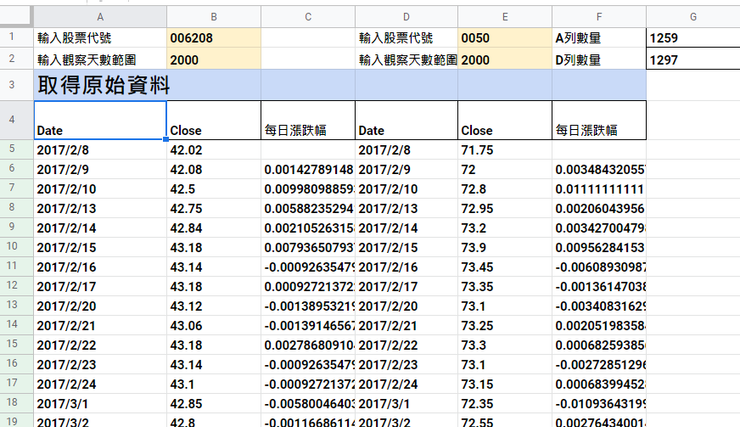The height and width of the screenshot is (427, 740).
Task: Select the 2000 days cell in column E
Action: [x=504, y=59]
